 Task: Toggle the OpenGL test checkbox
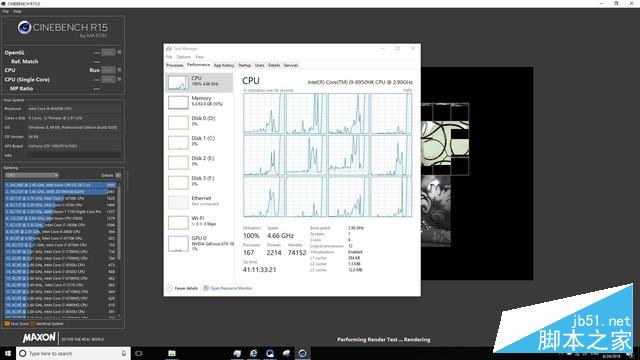[x=119, y=52]
